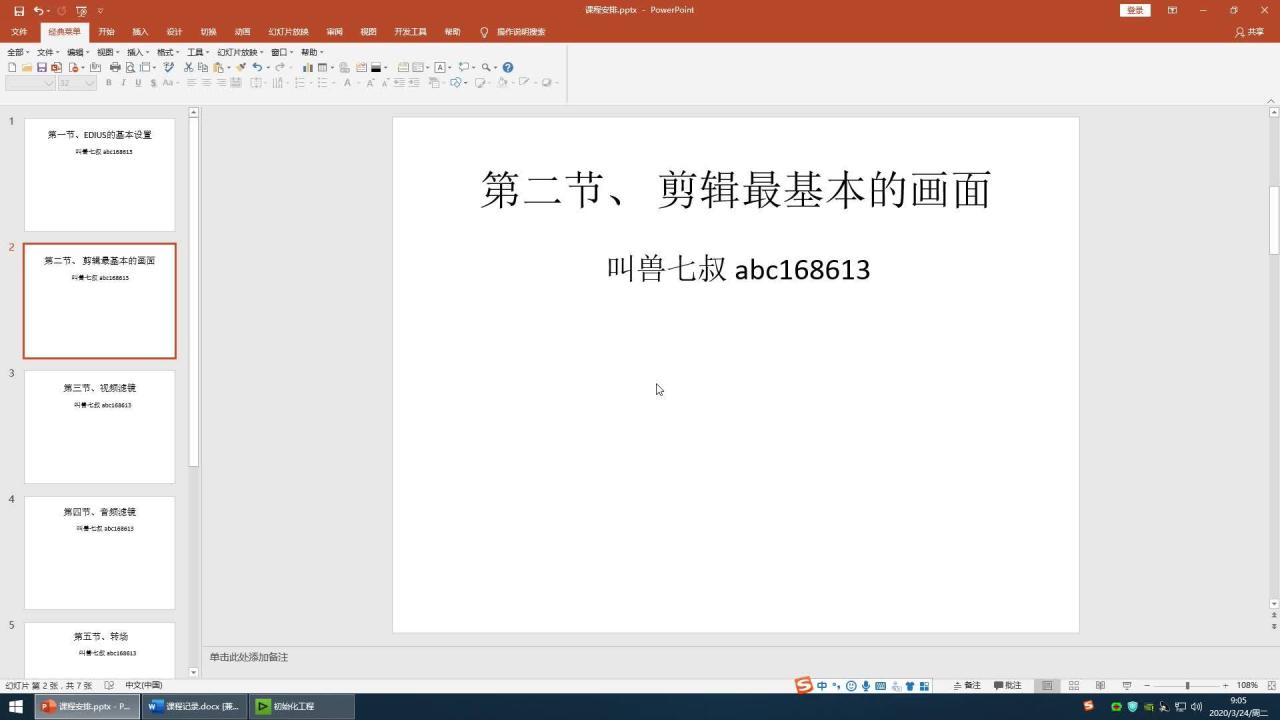Expand the Undo history dropdown arrow
The image size is (1280, 720).
coord(267,67)
